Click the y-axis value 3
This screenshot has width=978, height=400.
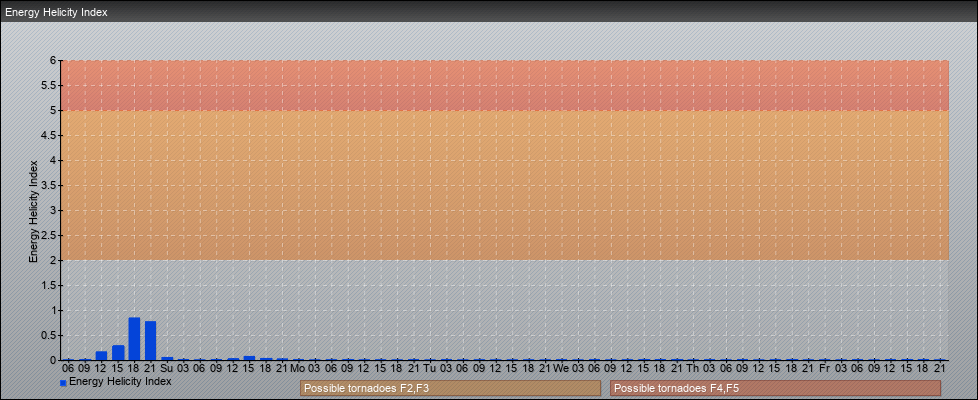54,210
